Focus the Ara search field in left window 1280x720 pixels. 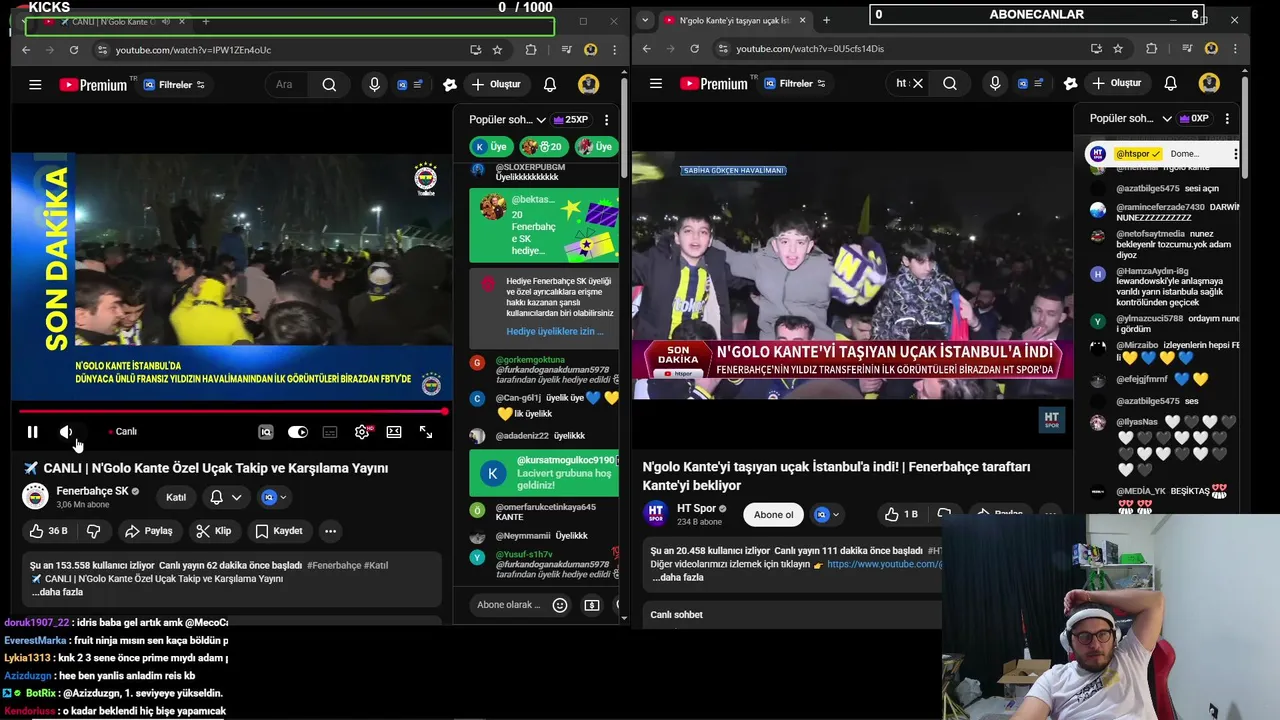point(288,85)
